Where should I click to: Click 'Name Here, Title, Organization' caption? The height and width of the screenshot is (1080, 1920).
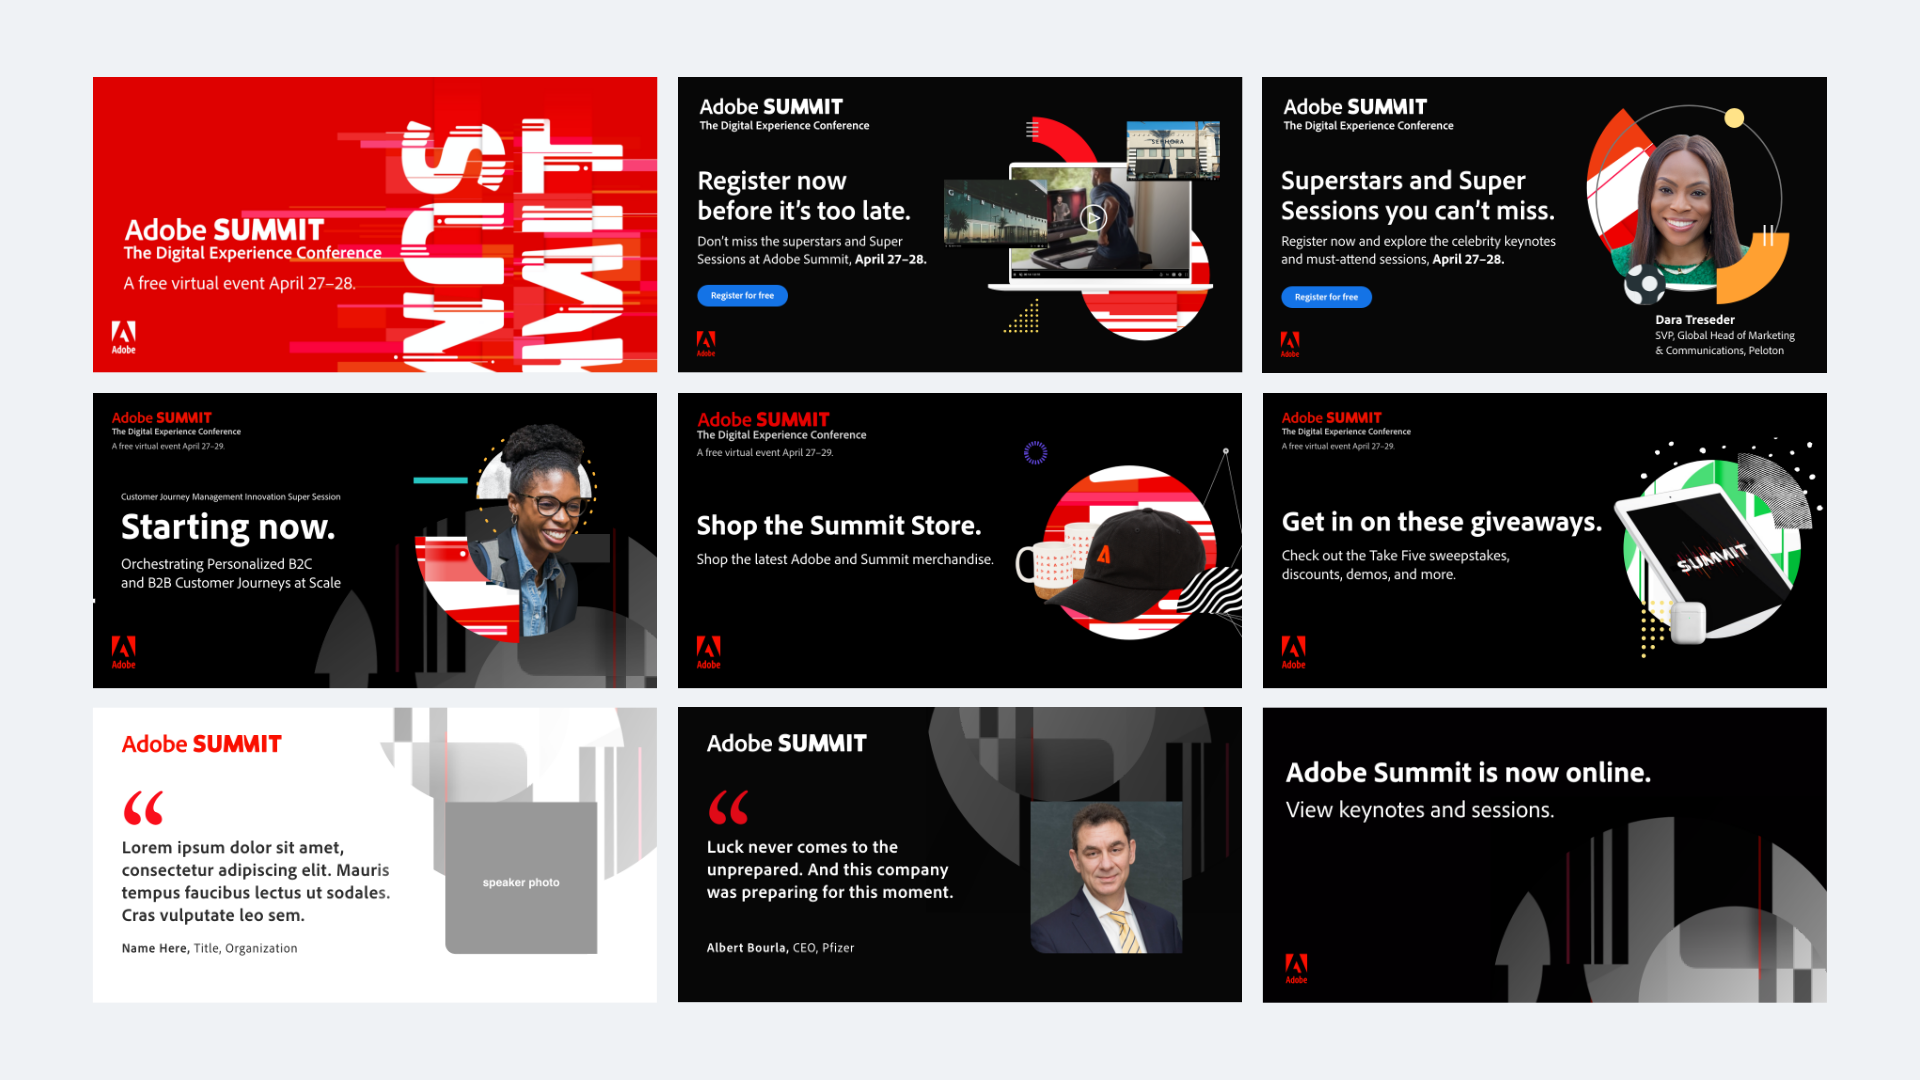pos(209,949)
